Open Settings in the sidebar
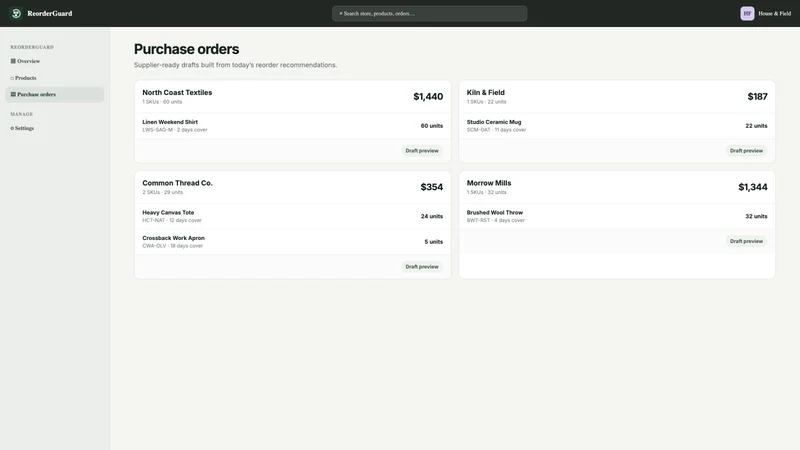This screenshot has width=800, height=450. (55, 128)
